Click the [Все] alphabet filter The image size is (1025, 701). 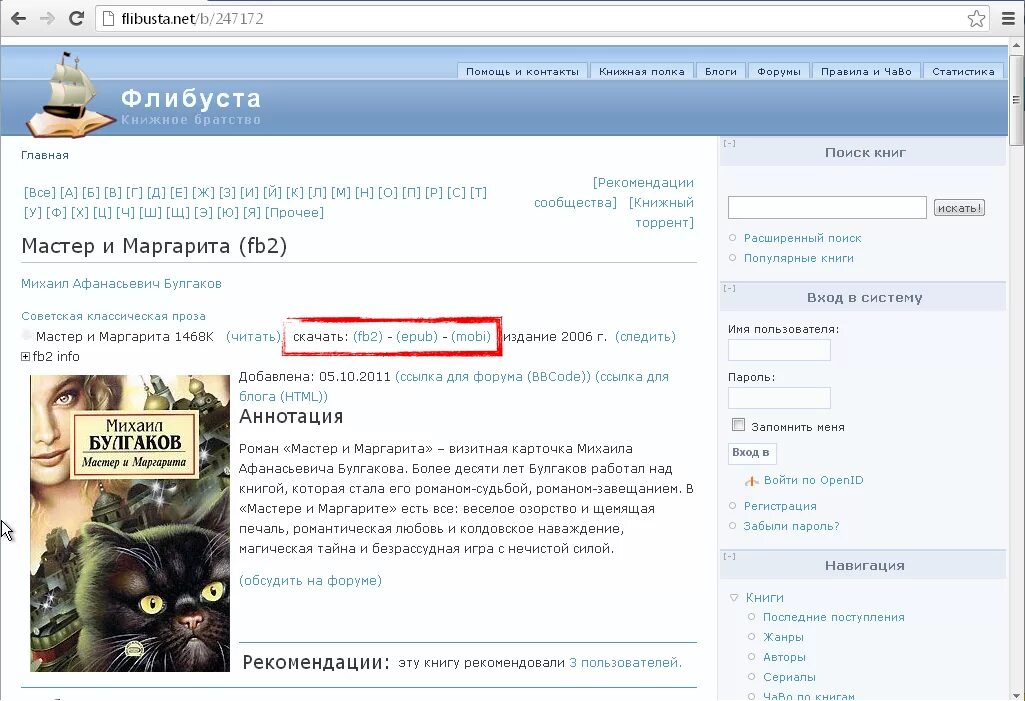[x=40, y=192]
